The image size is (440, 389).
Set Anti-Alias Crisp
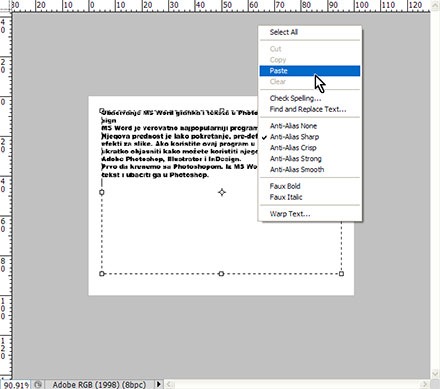click(x=310, y=148)
